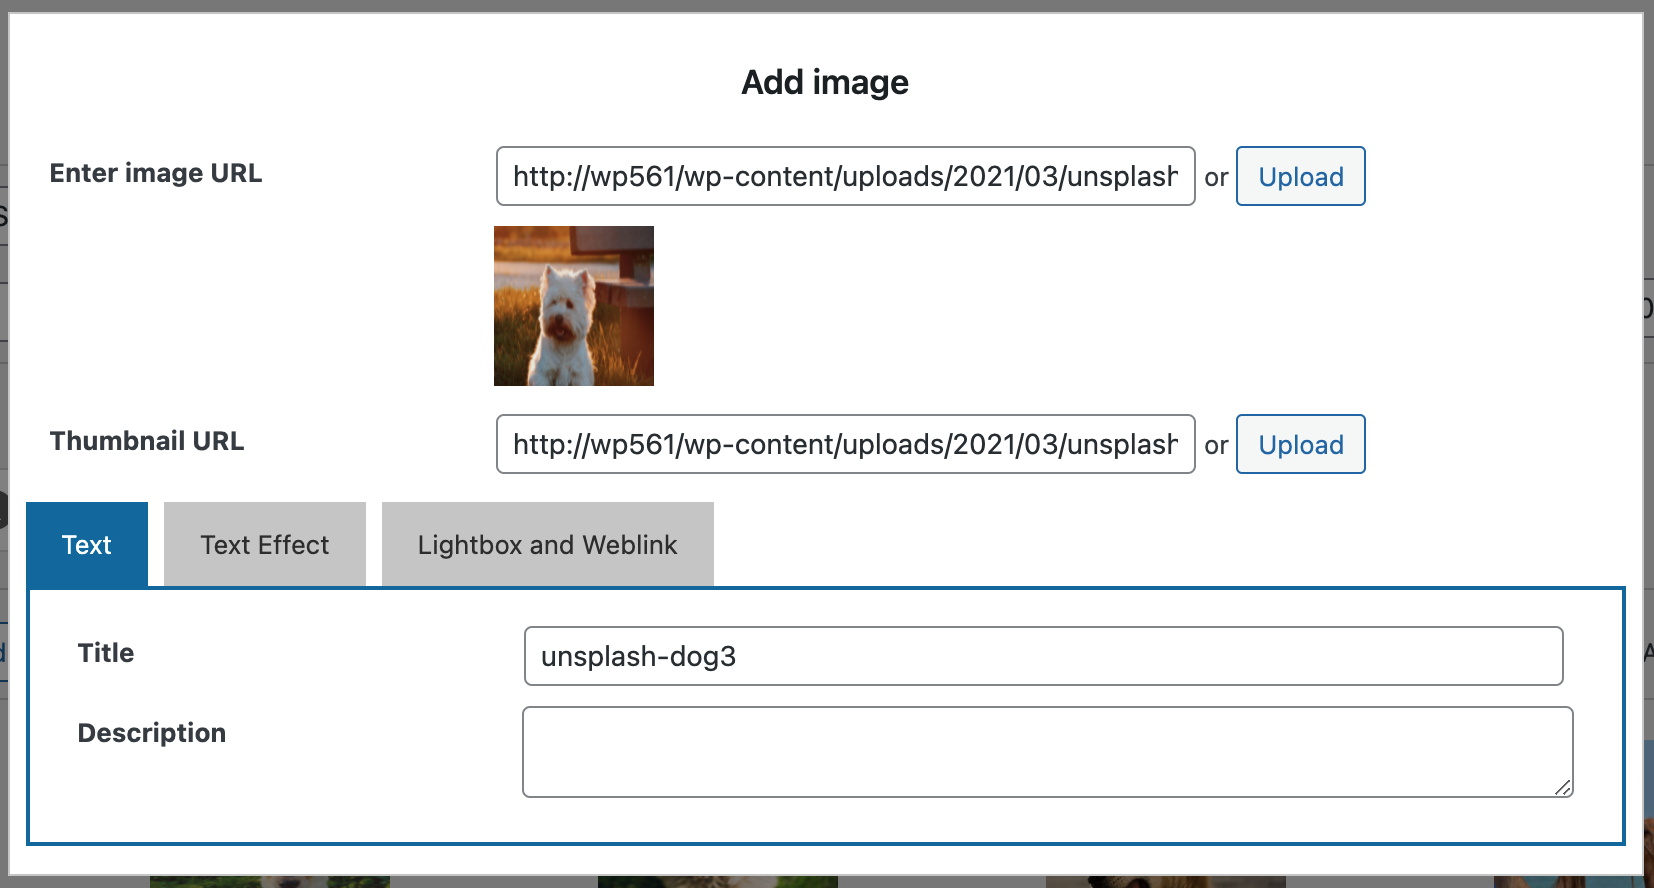Focus the Thumbnail URL text field
This screenshot has height=888, width=1654.
pyautogui.click(x=845, y=444)
